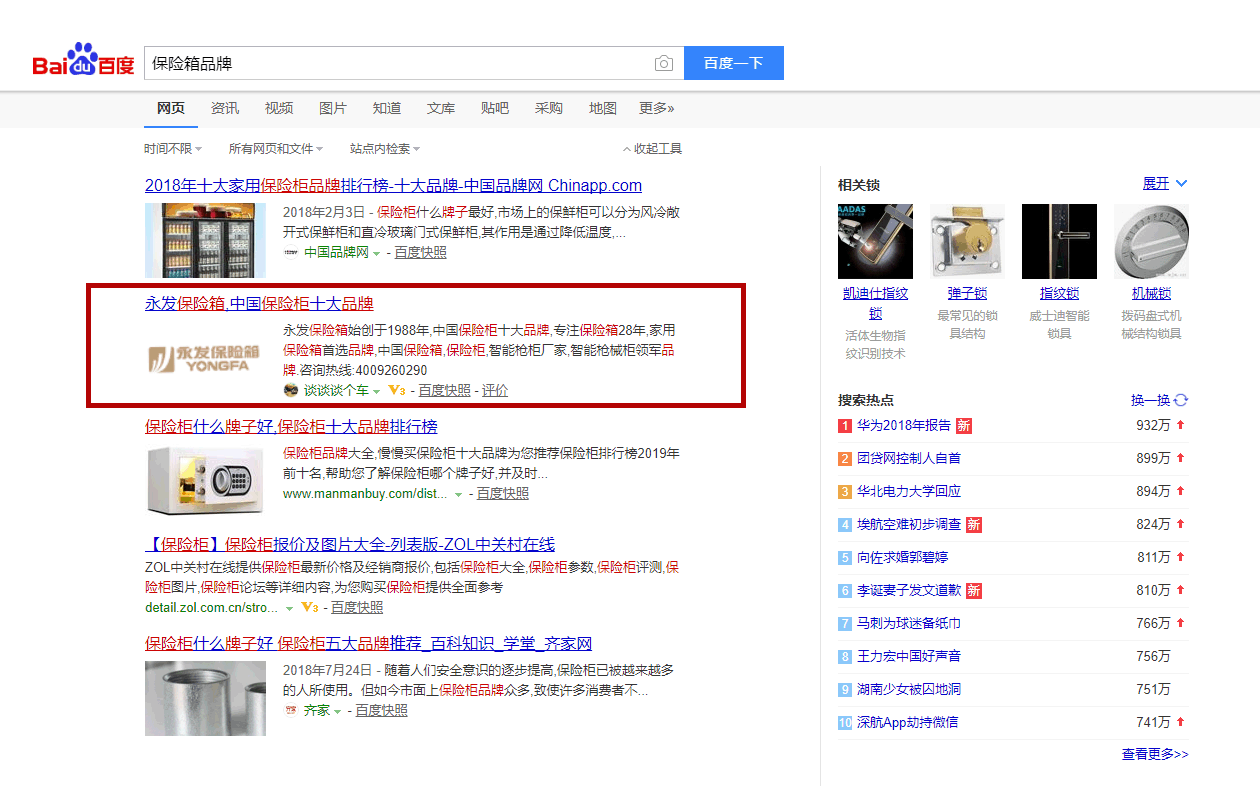Open dropdown arrow after manmanbuy.com URL
1260x796 pixels.
(458, 494)
